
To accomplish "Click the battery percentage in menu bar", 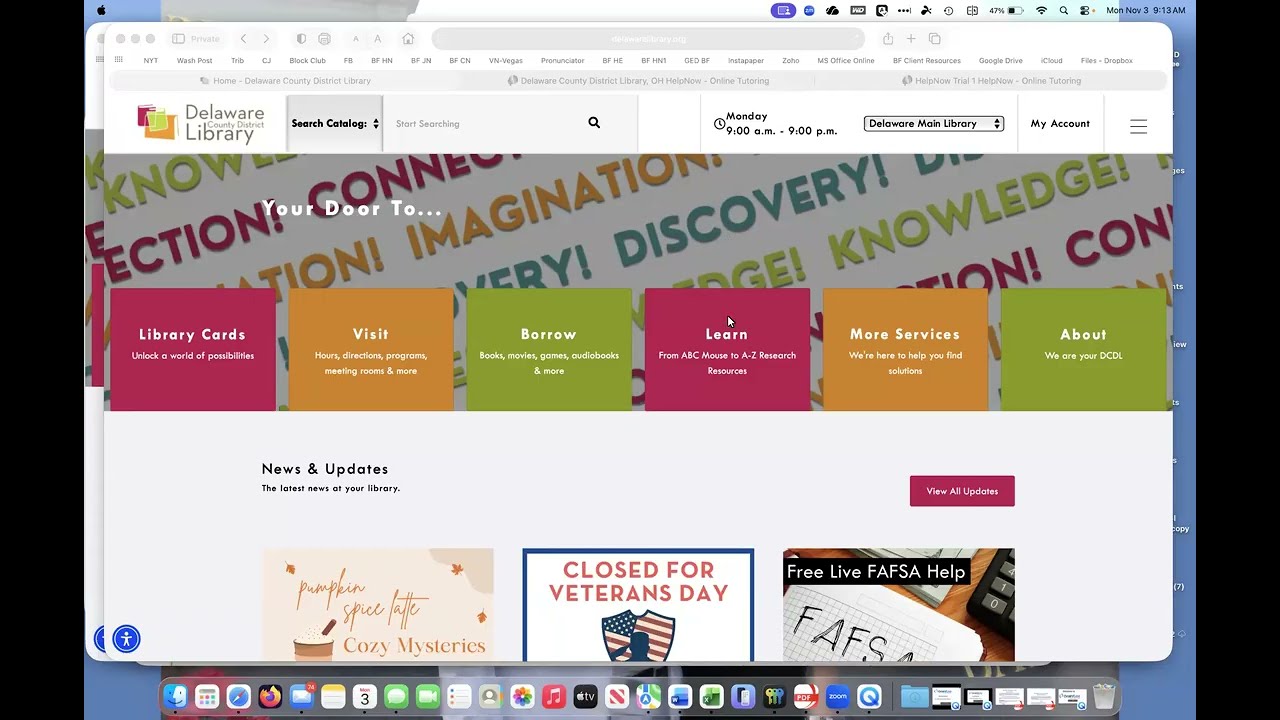I will tap(997, 10).
